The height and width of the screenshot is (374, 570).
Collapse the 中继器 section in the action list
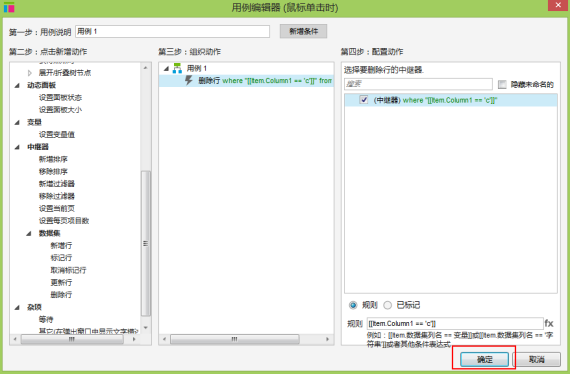(17, 147)
